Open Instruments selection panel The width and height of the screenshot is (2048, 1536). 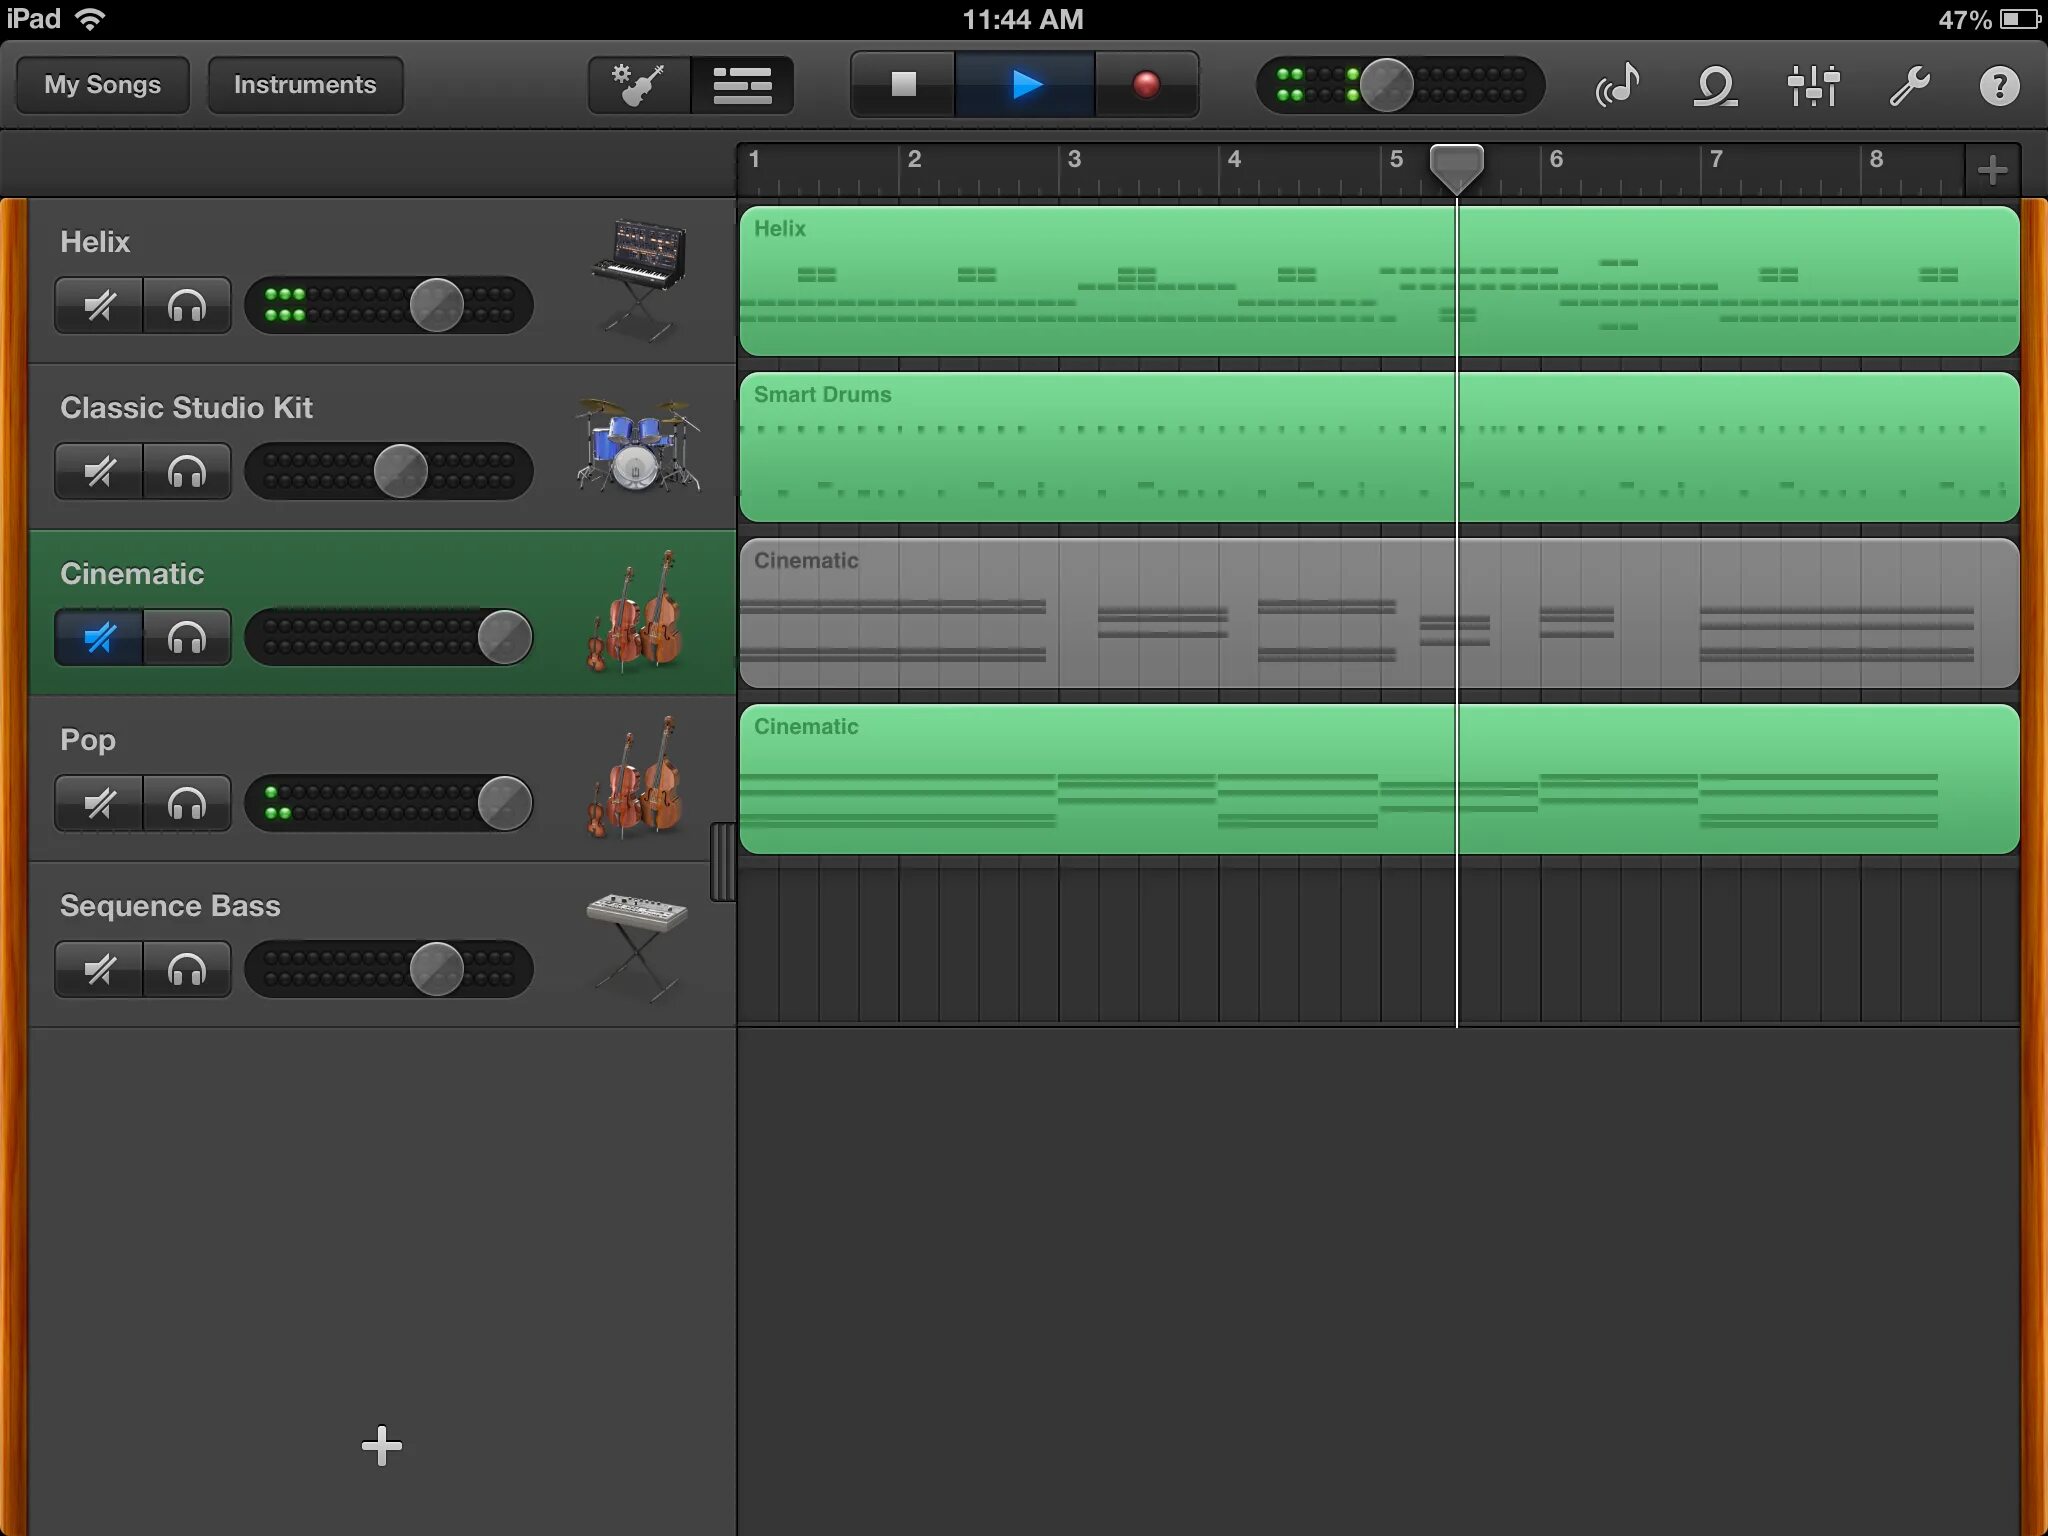305,84
